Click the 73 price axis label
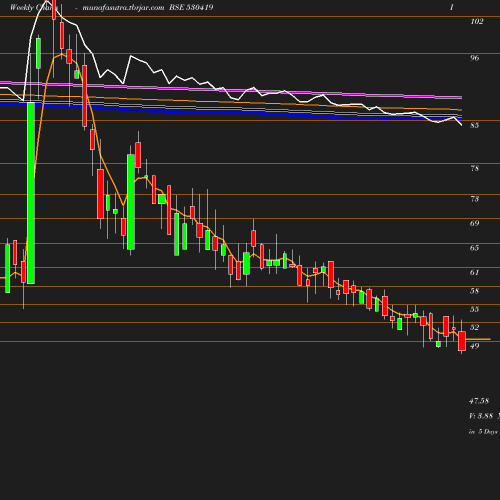 tap(475, 199)
